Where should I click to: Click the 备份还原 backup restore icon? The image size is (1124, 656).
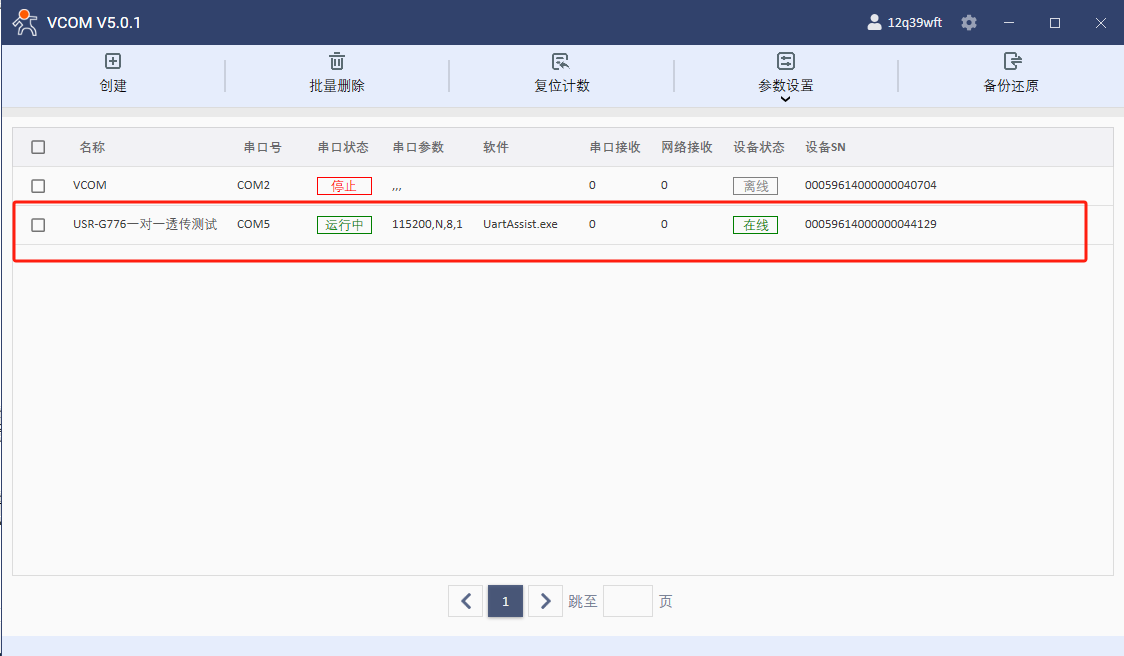1011,62
